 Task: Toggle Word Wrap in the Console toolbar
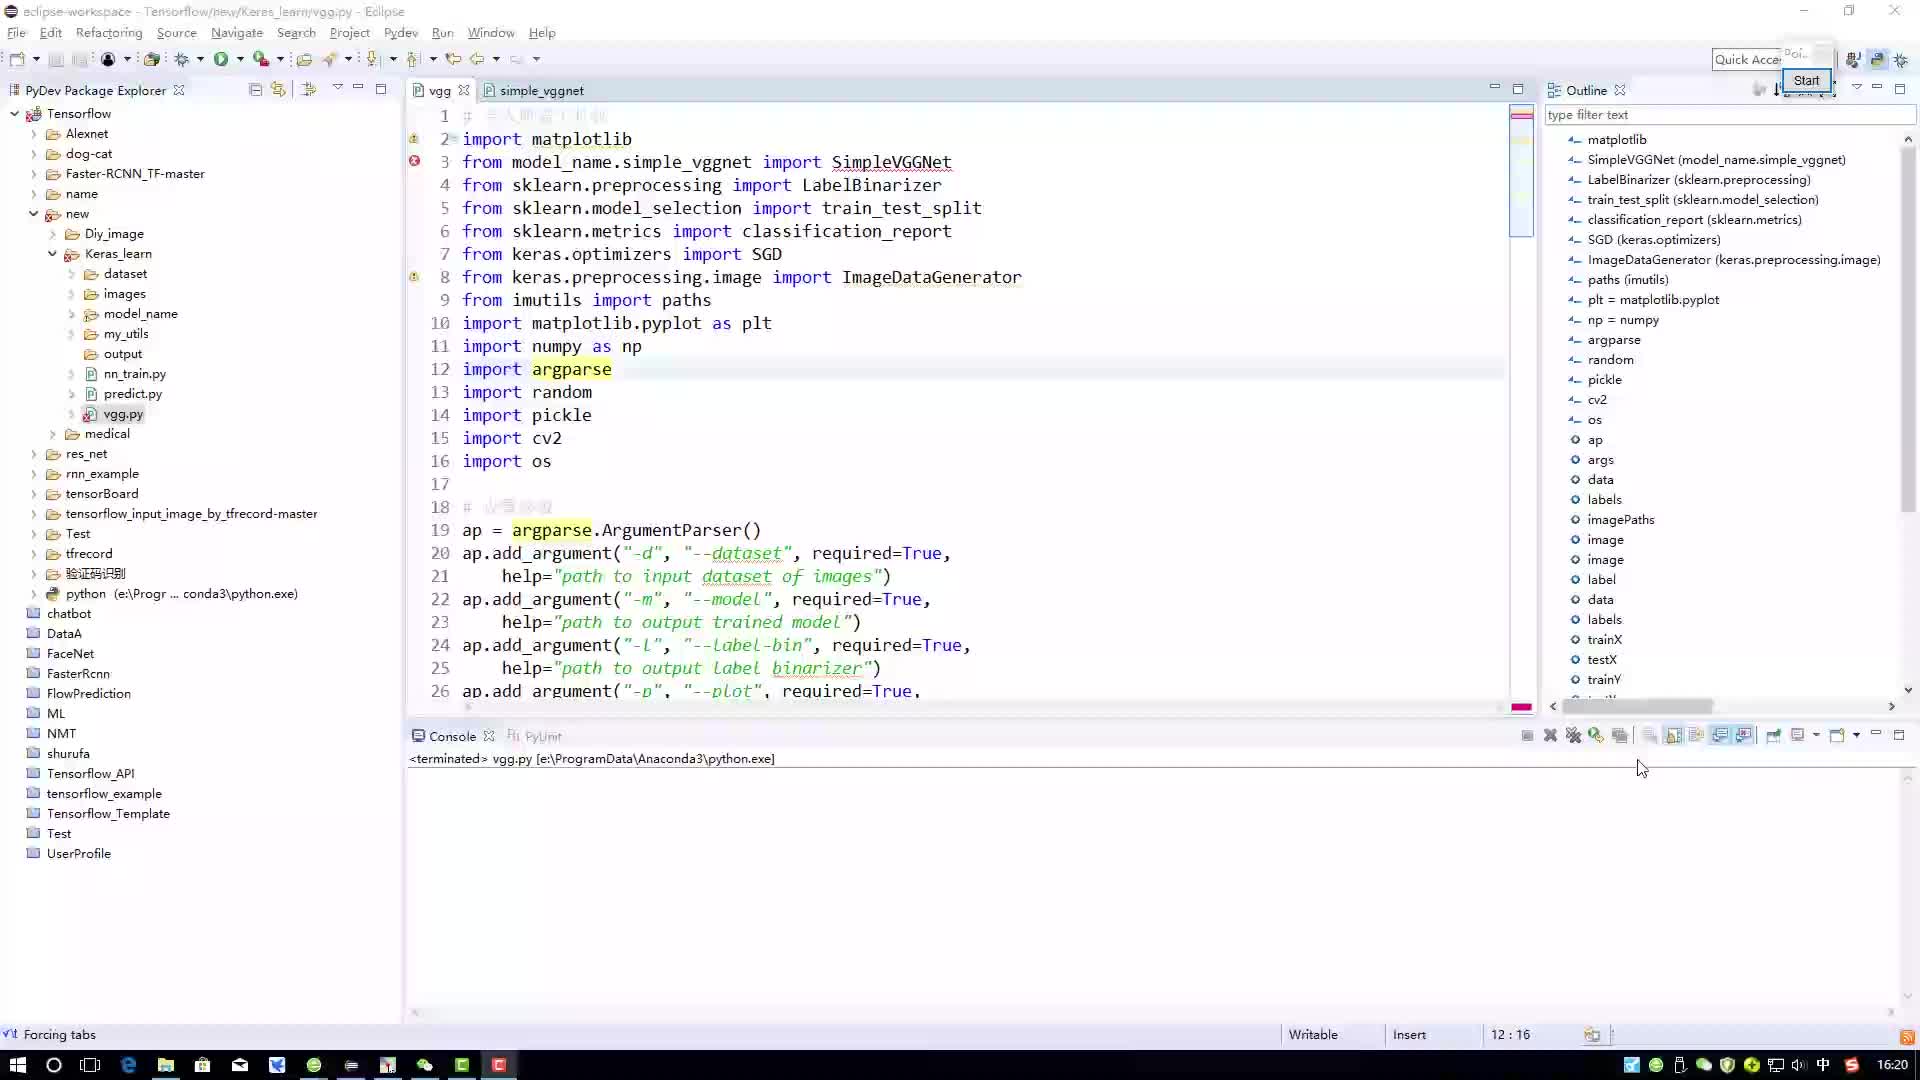tap(1696, 735)
